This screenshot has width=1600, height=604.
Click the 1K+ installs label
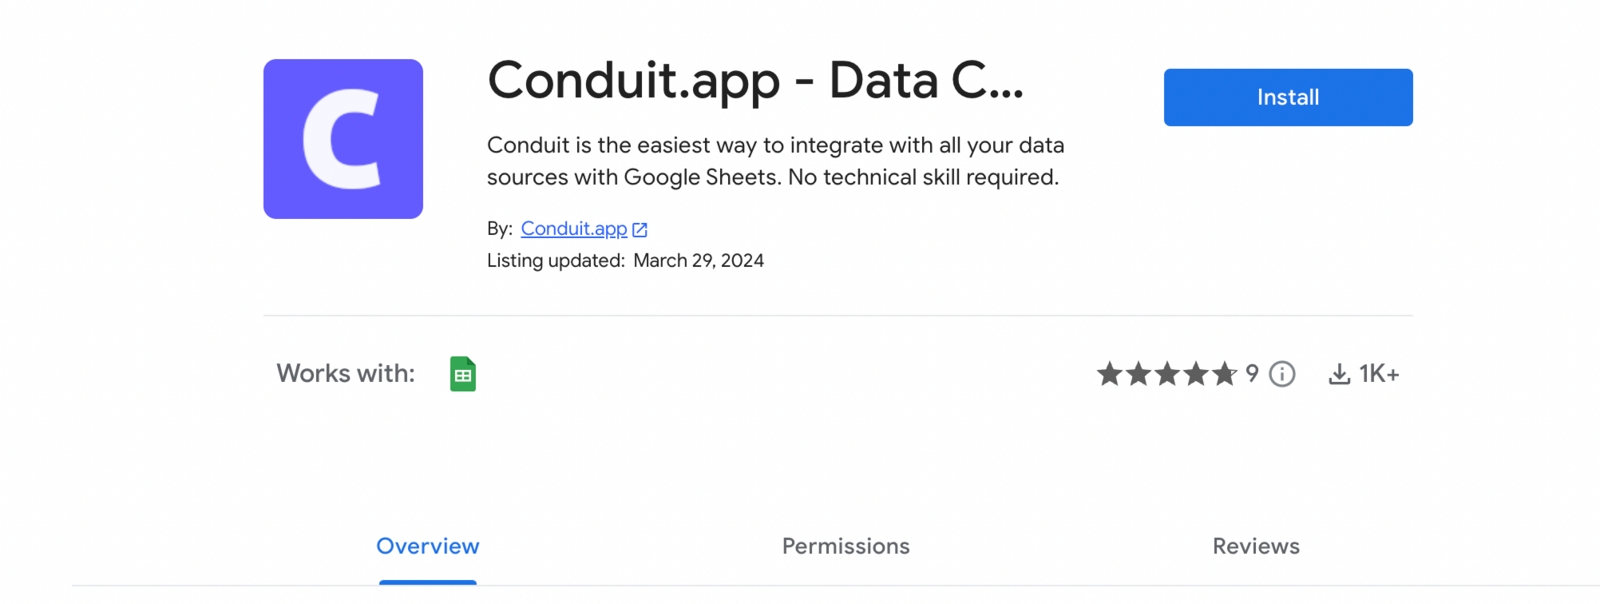pyautogui.click(x=1379, y=374)
